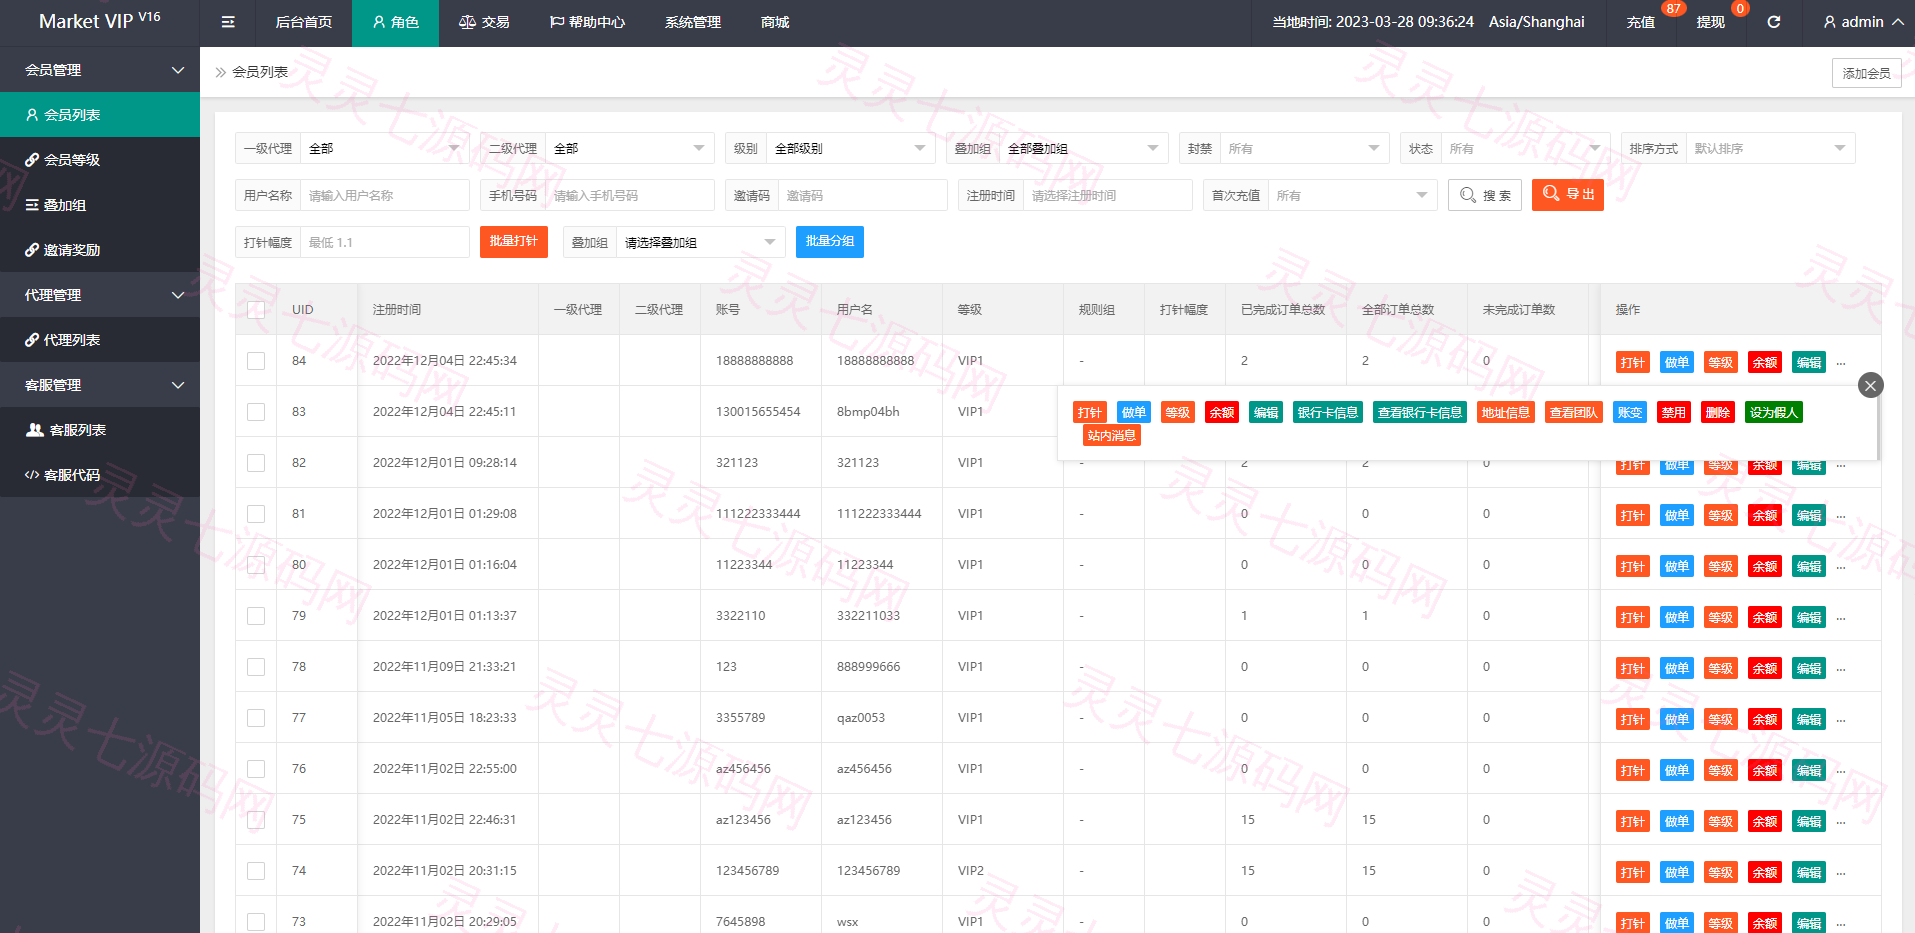Click the 等级 button for UID 80
1915x933 pixels.
(x=1721, y=567)
